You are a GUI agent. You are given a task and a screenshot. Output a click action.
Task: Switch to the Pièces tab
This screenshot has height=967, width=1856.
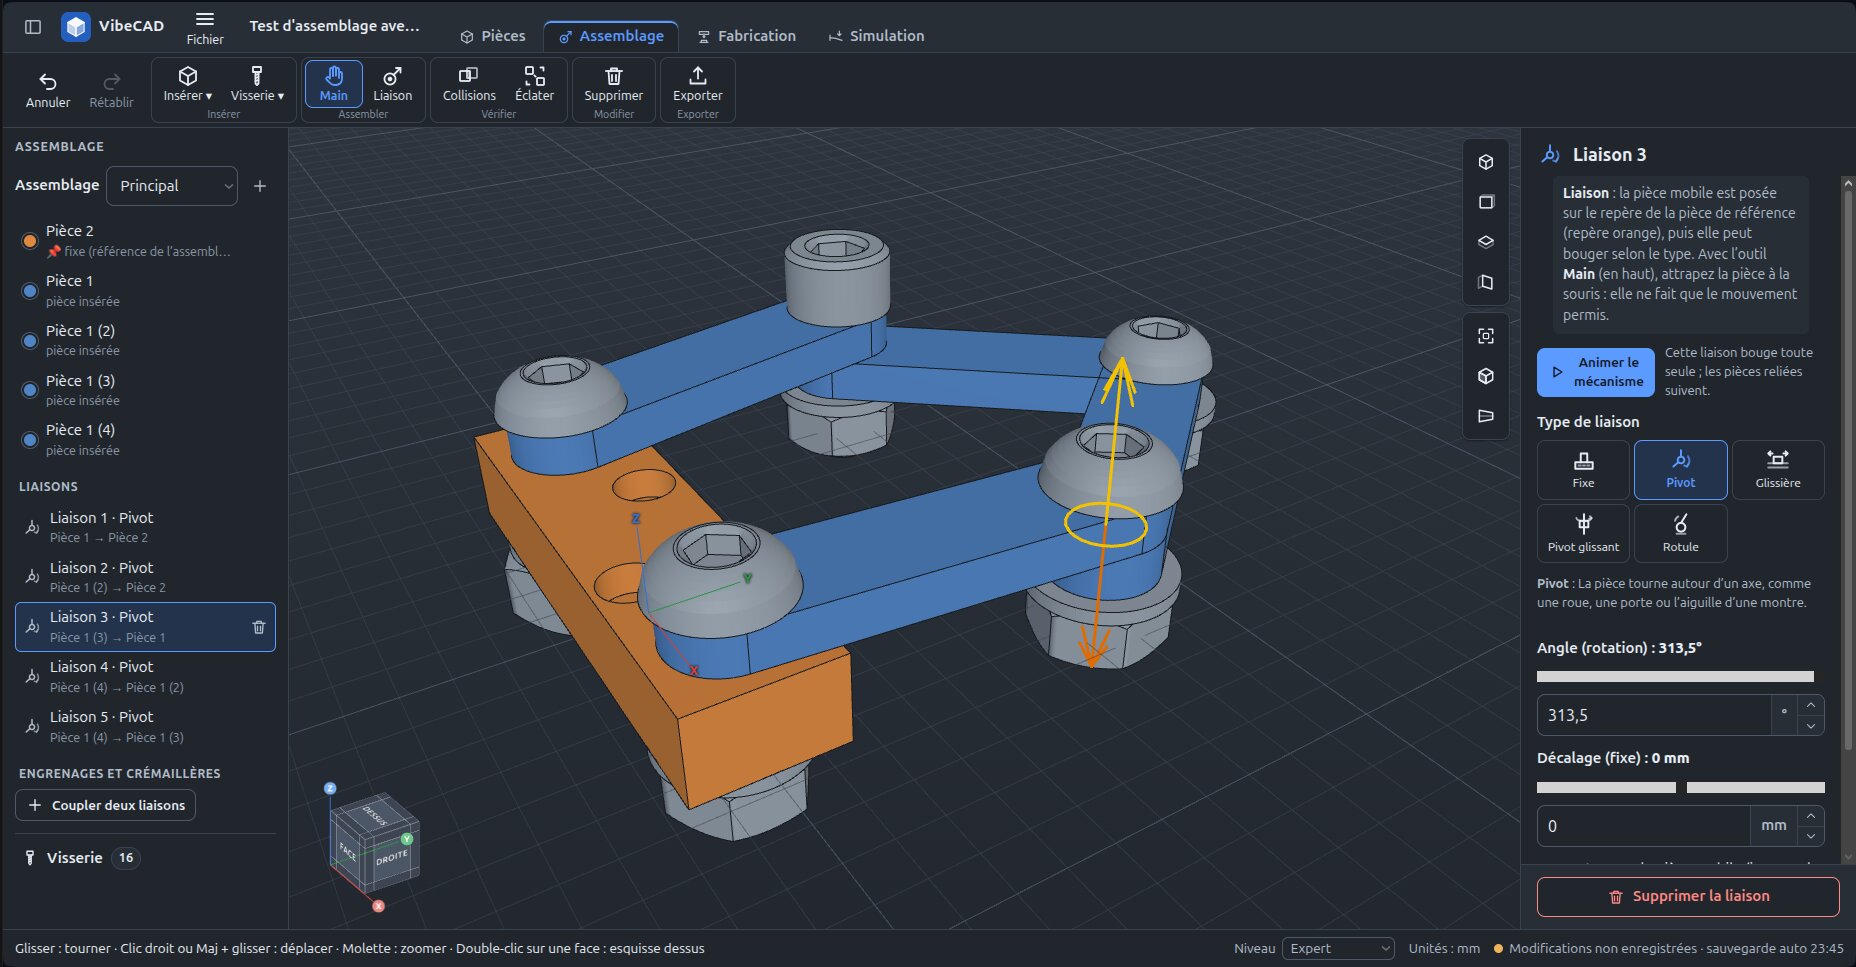[493, 36]
